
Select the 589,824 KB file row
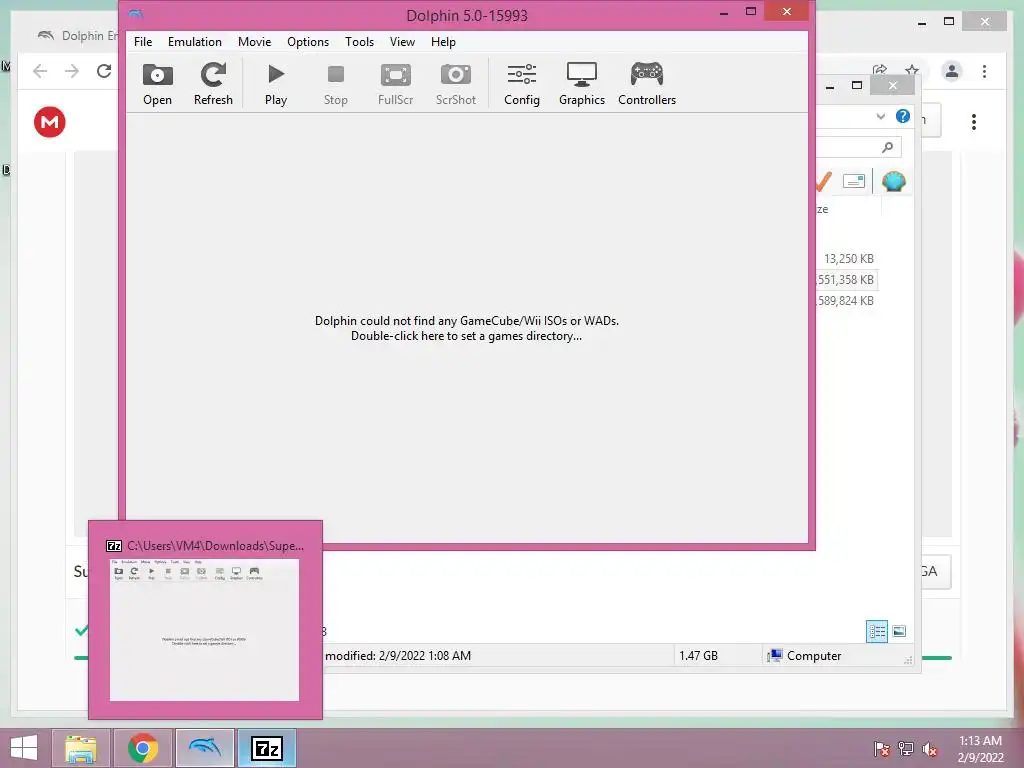[846, 300]
